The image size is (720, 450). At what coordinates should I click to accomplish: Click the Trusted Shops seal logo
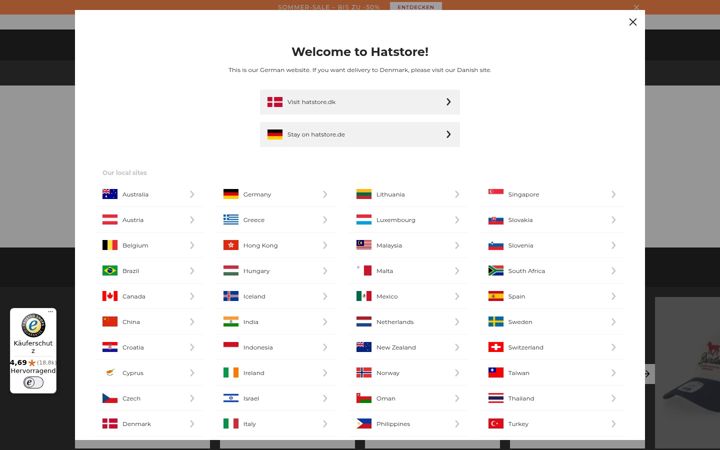33,326
